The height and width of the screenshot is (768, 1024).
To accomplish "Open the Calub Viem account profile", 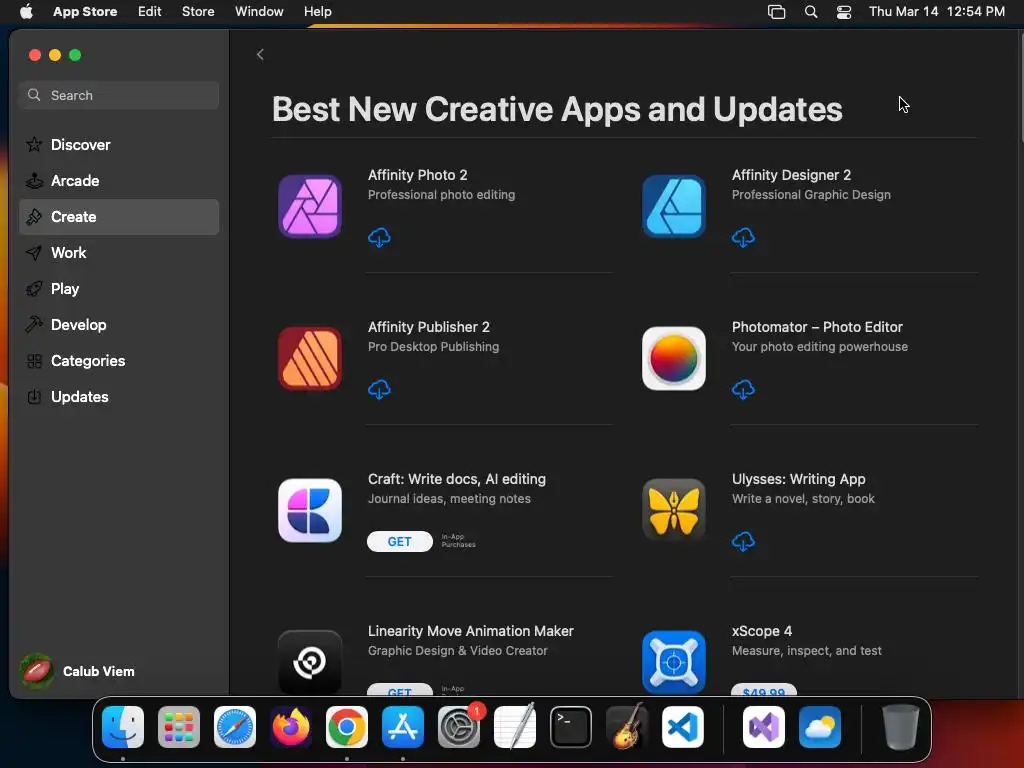I will click(78, 671).
